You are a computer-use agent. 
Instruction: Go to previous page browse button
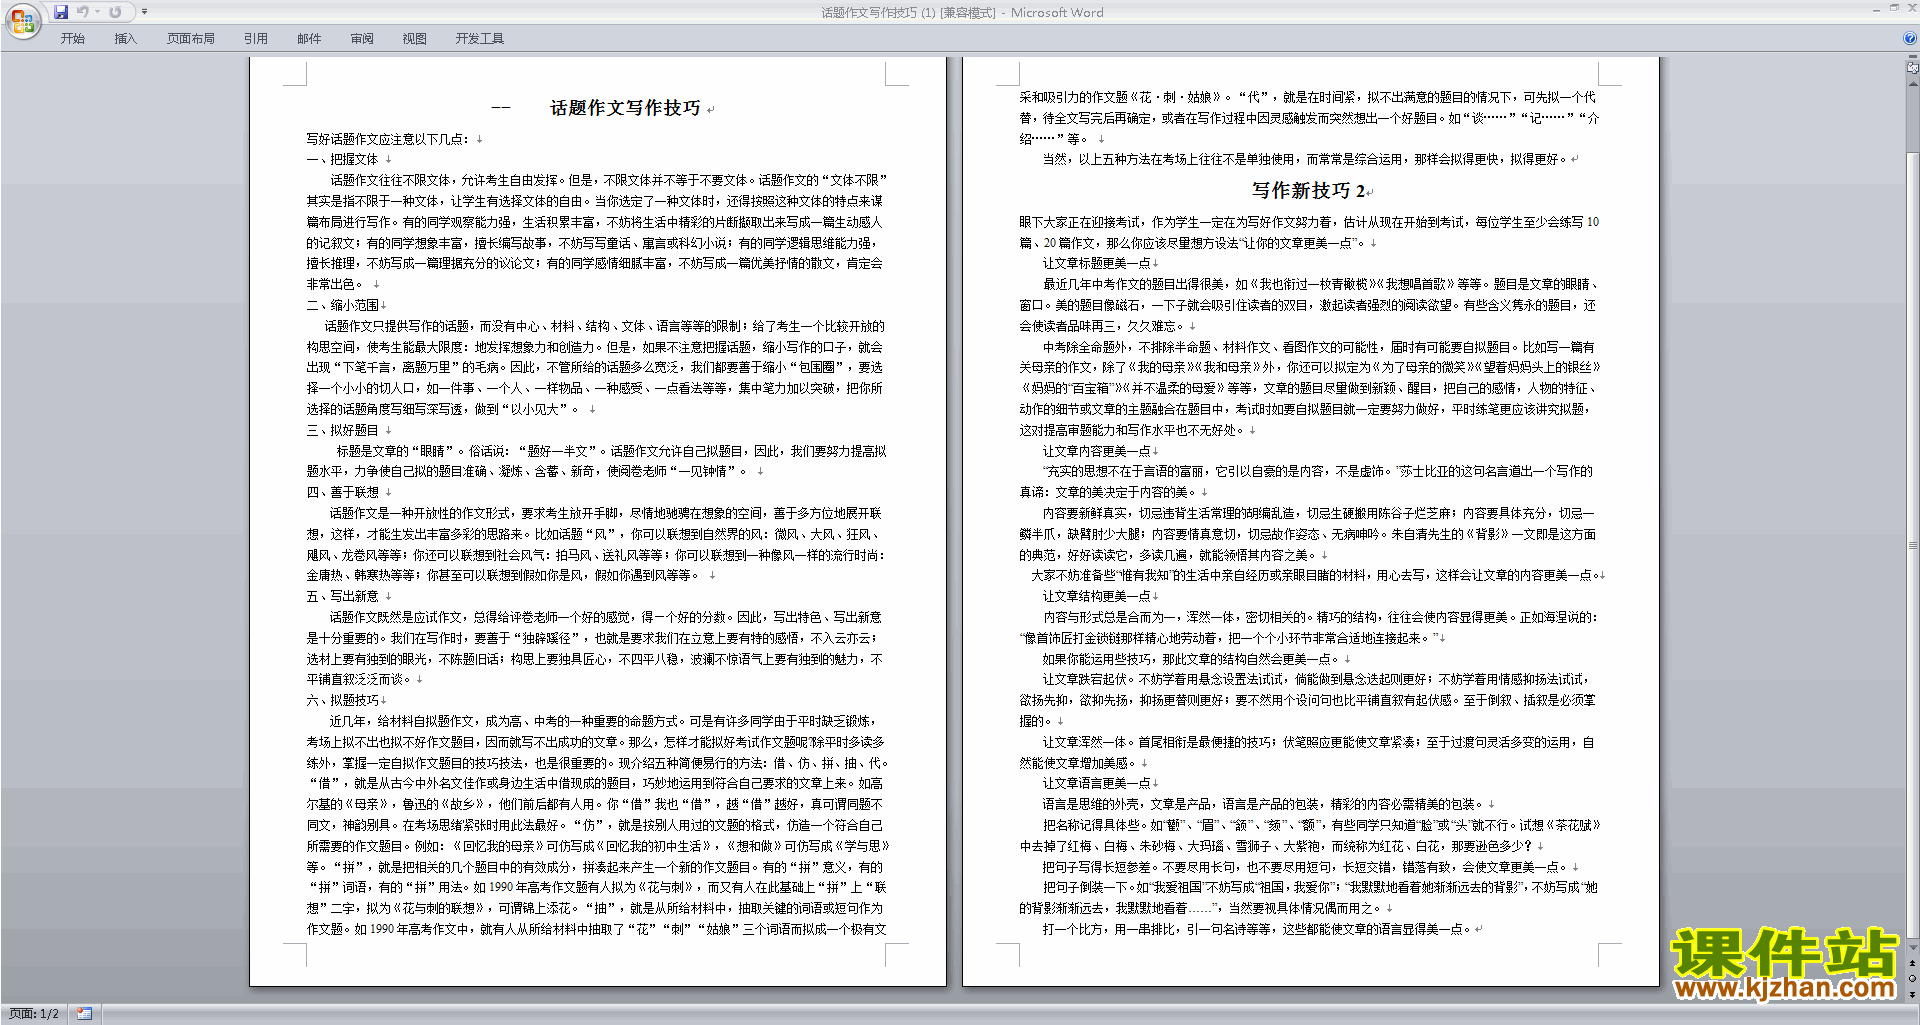click(1913, 963)
